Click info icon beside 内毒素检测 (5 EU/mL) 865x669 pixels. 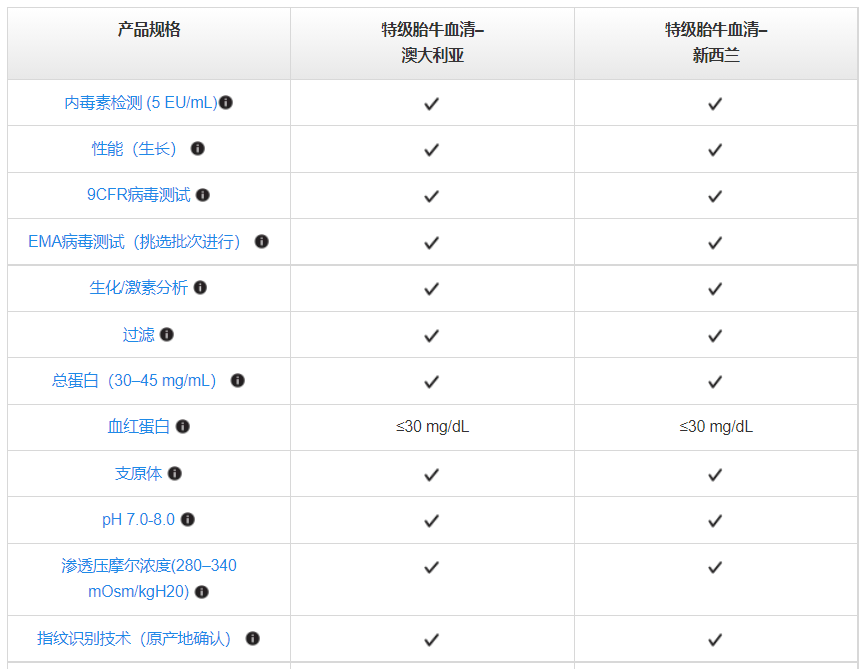click(x=226, y=103)
